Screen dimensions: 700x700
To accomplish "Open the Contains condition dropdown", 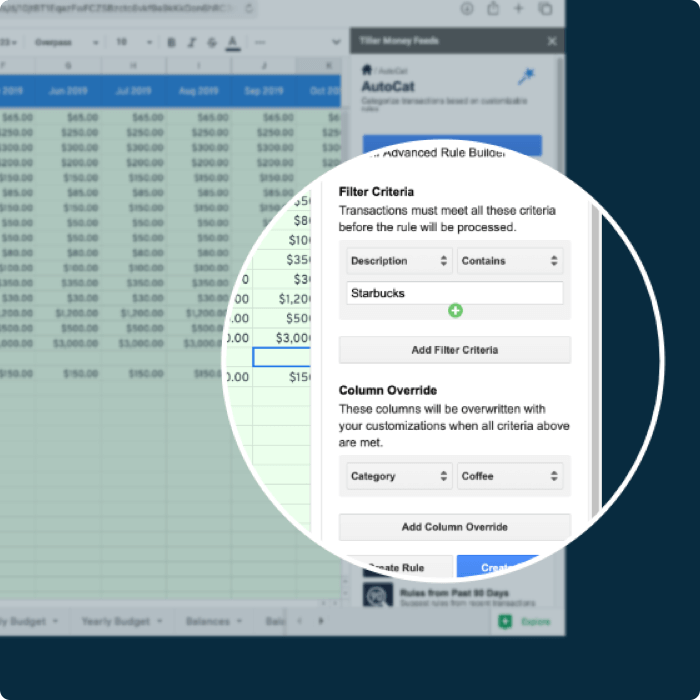I will click(510, 261).
